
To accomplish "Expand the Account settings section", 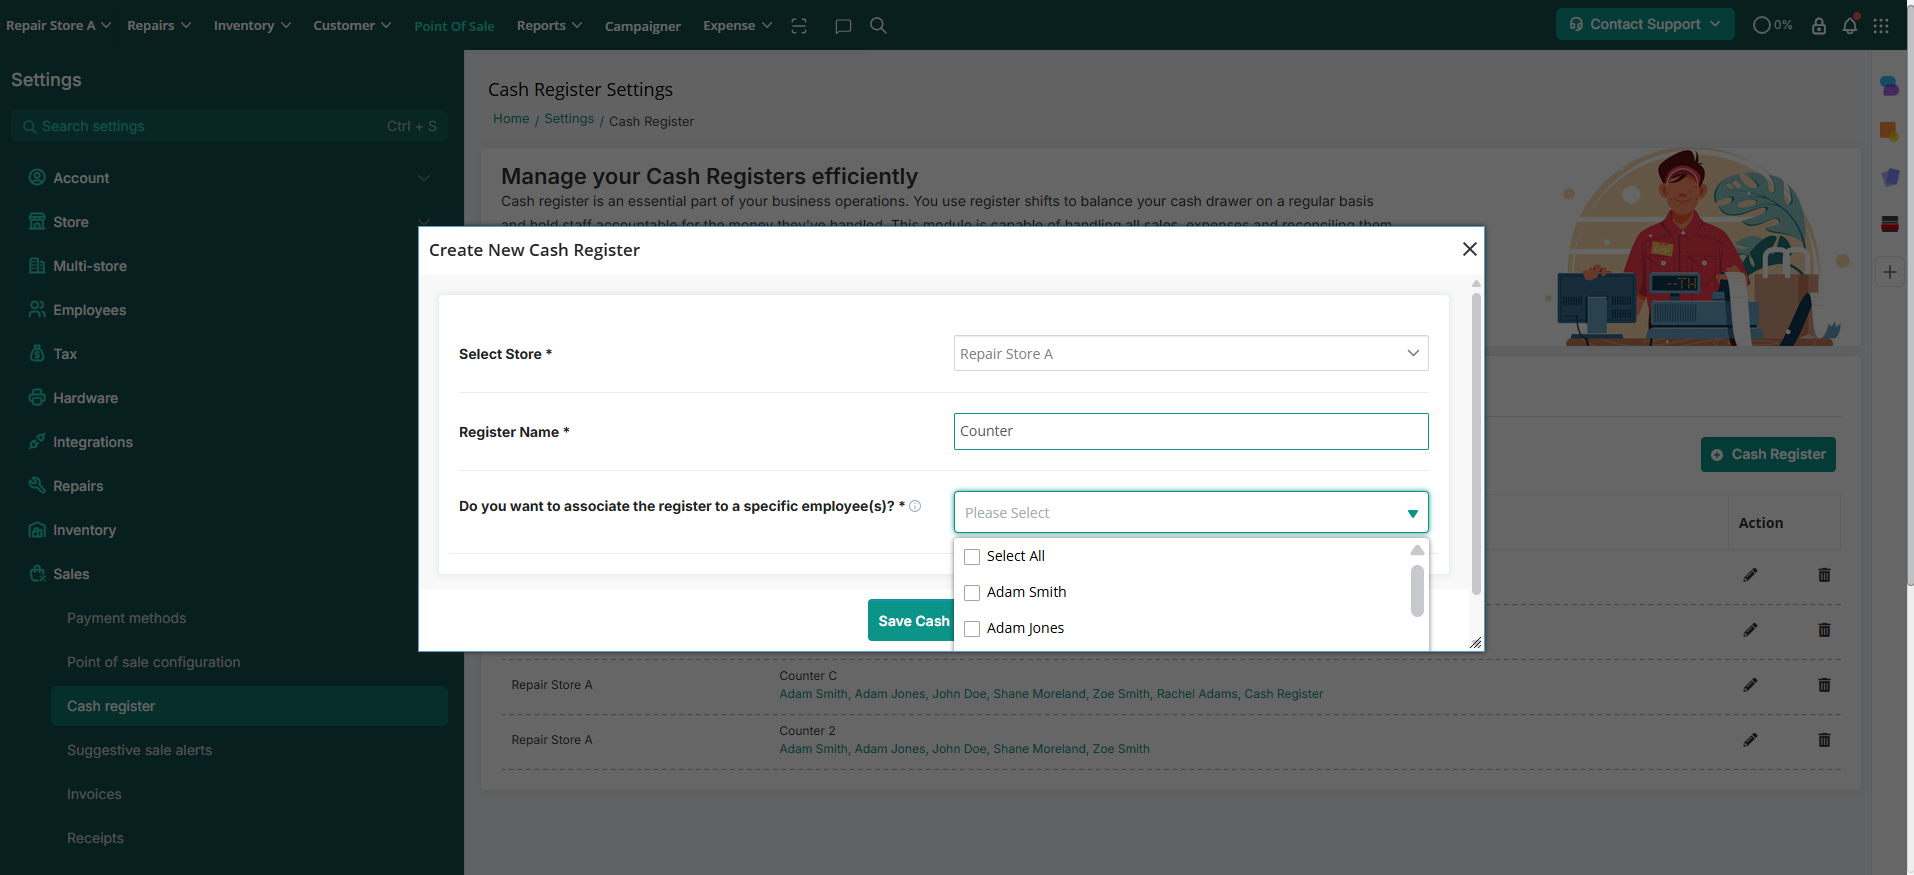I will point(230,178).
